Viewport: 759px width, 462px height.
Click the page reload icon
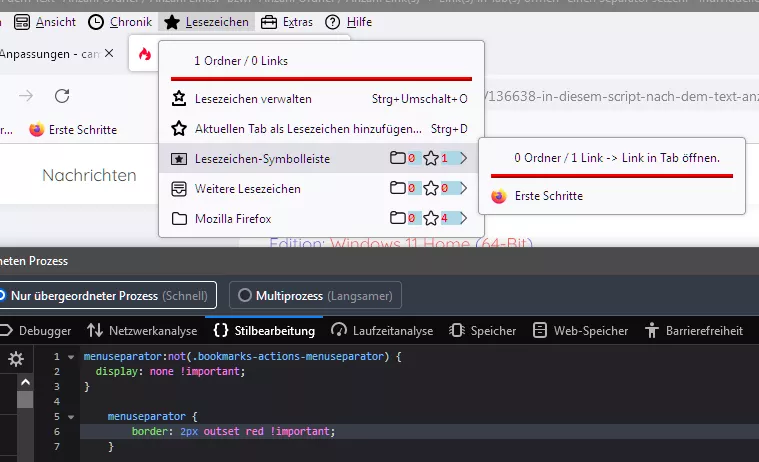[x=62, y=96]
